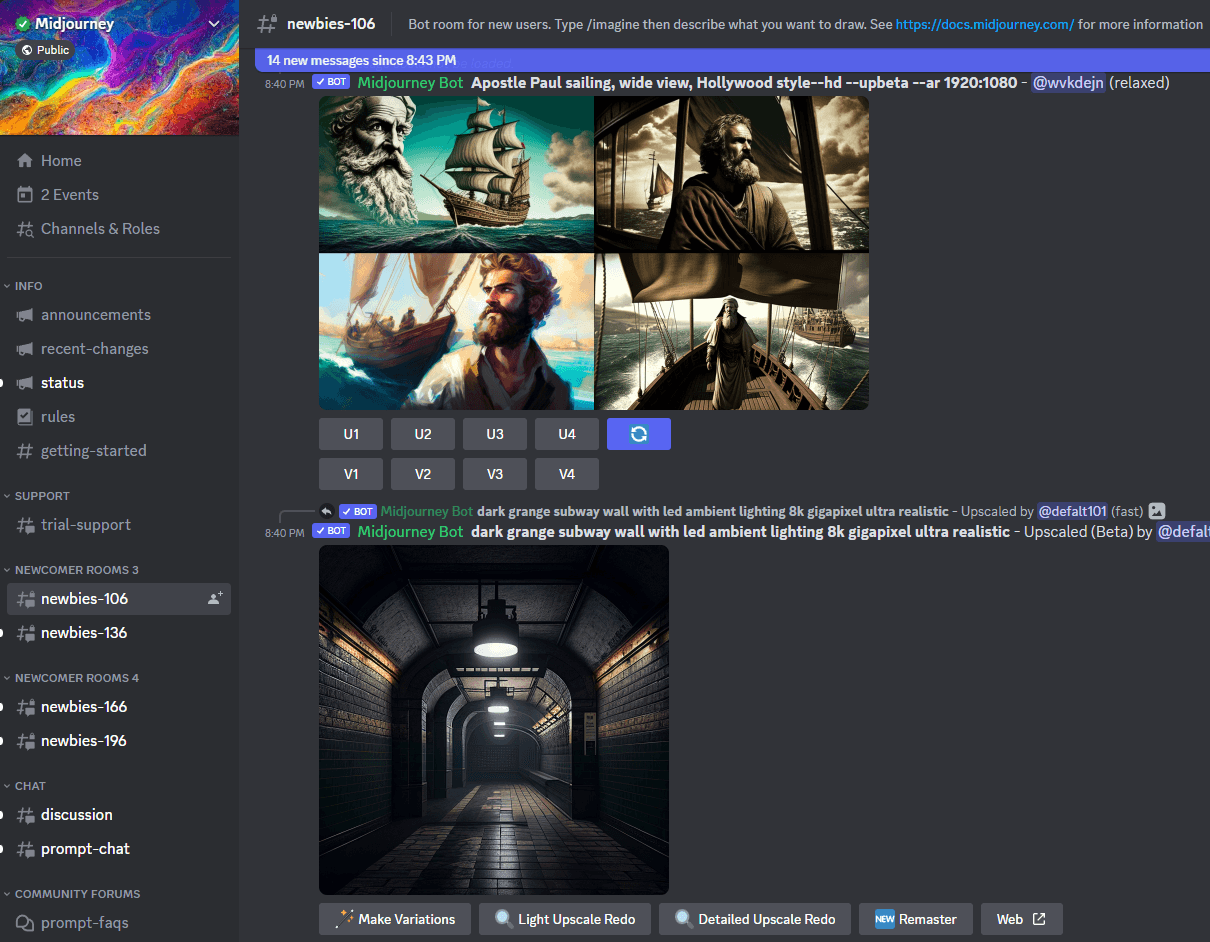1210x942 pixels.
Task: Click the U1 upscale button
Action: click(x=351, y=434)
